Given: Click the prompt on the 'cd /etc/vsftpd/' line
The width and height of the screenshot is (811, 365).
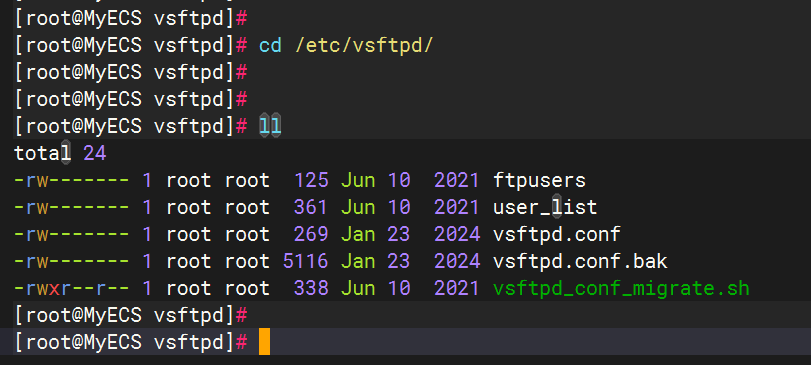Looking at the screenshot, I should click(131, 46).
